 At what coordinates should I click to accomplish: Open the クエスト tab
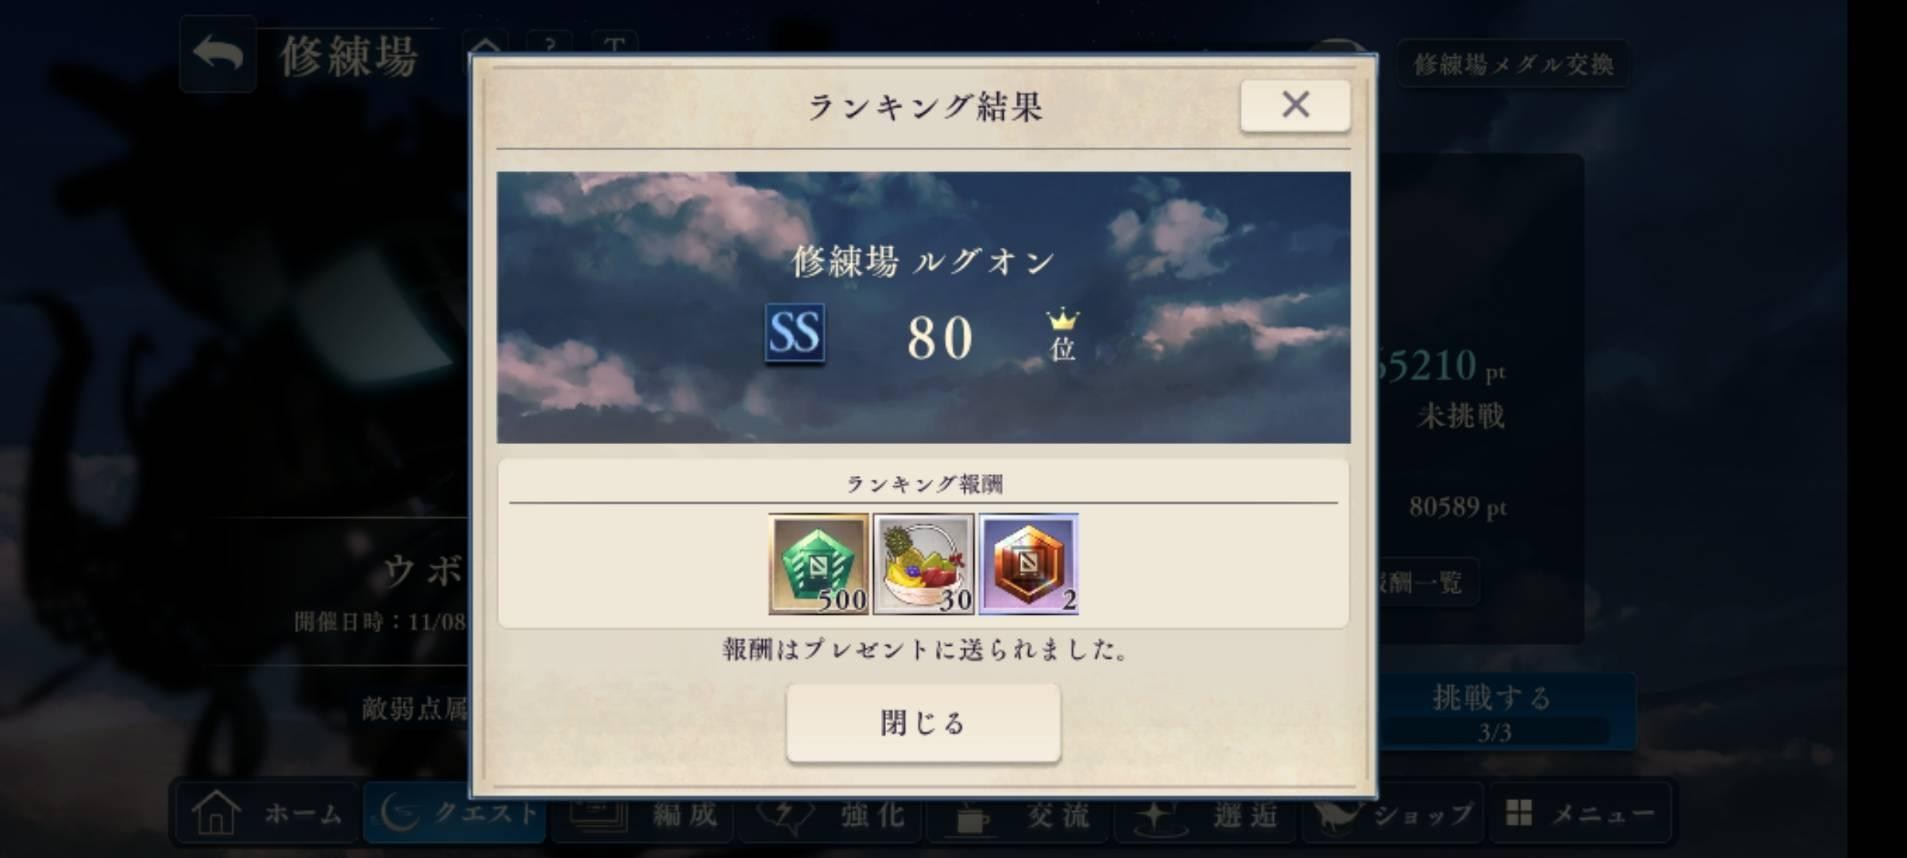tap(455, 813)
